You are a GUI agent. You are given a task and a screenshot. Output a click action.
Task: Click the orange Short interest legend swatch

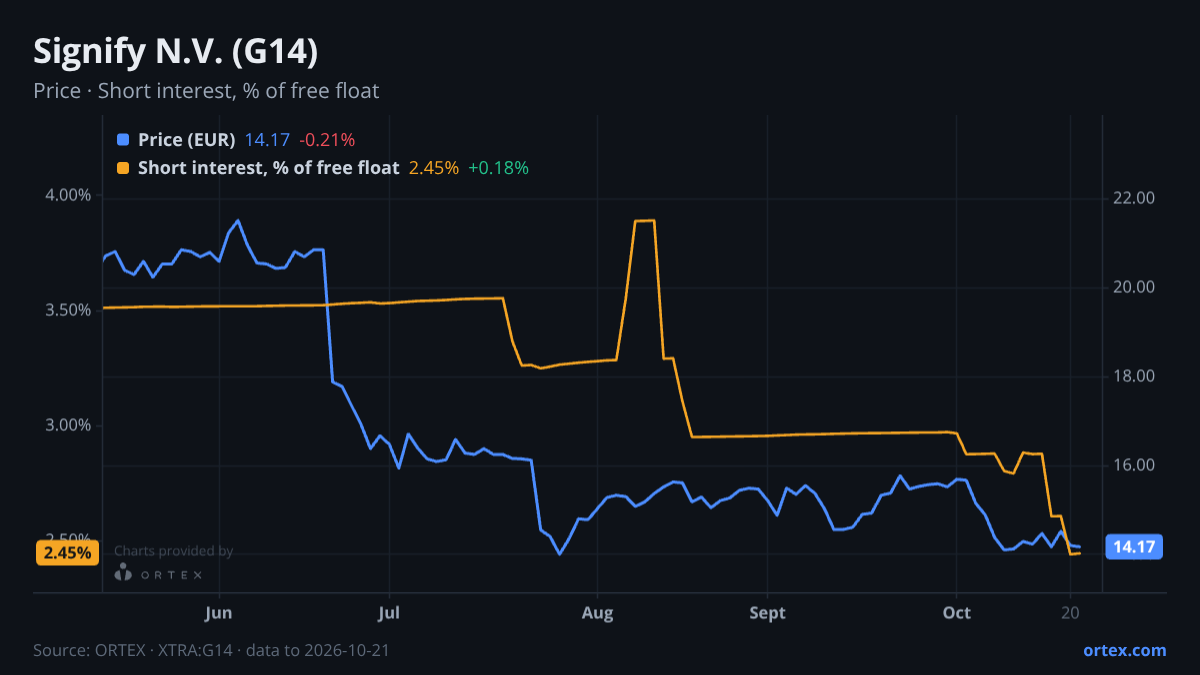(123, 168)
